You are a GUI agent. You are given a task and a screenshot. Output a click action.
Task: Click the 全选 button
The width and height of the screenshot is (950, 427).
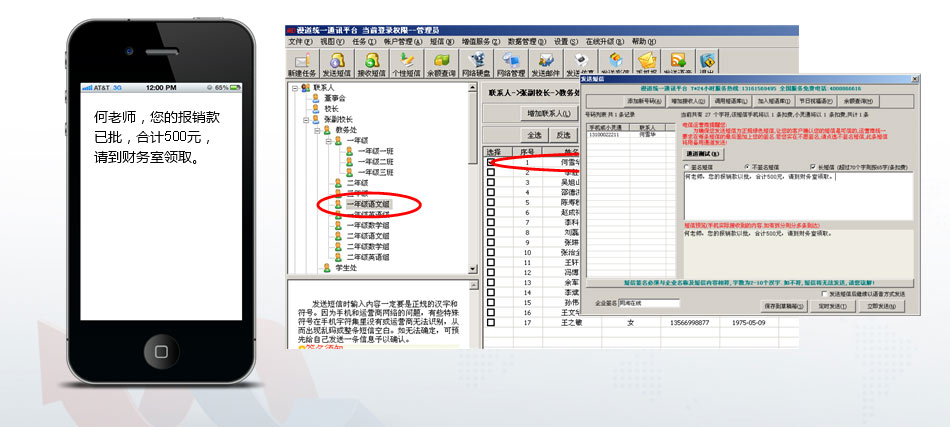(534, 135)
